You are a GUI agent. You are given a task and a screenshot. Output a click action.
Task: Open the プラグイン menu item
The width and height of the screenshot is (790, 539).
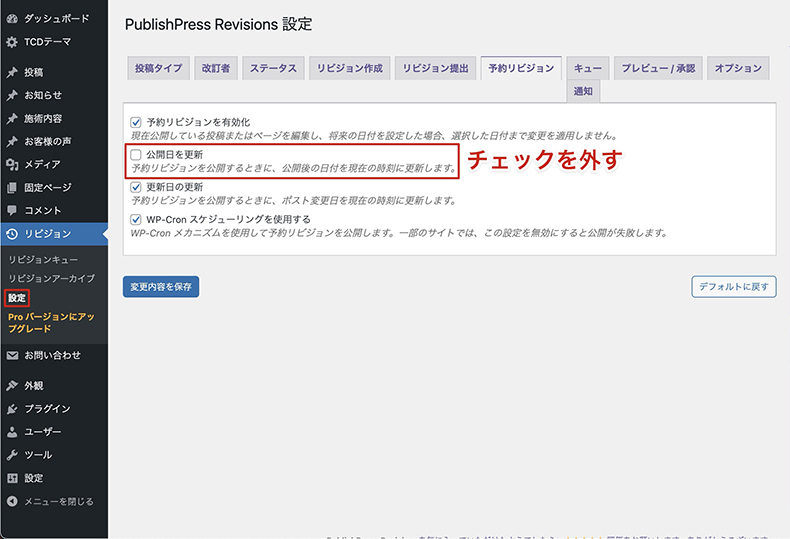point(54,409)
